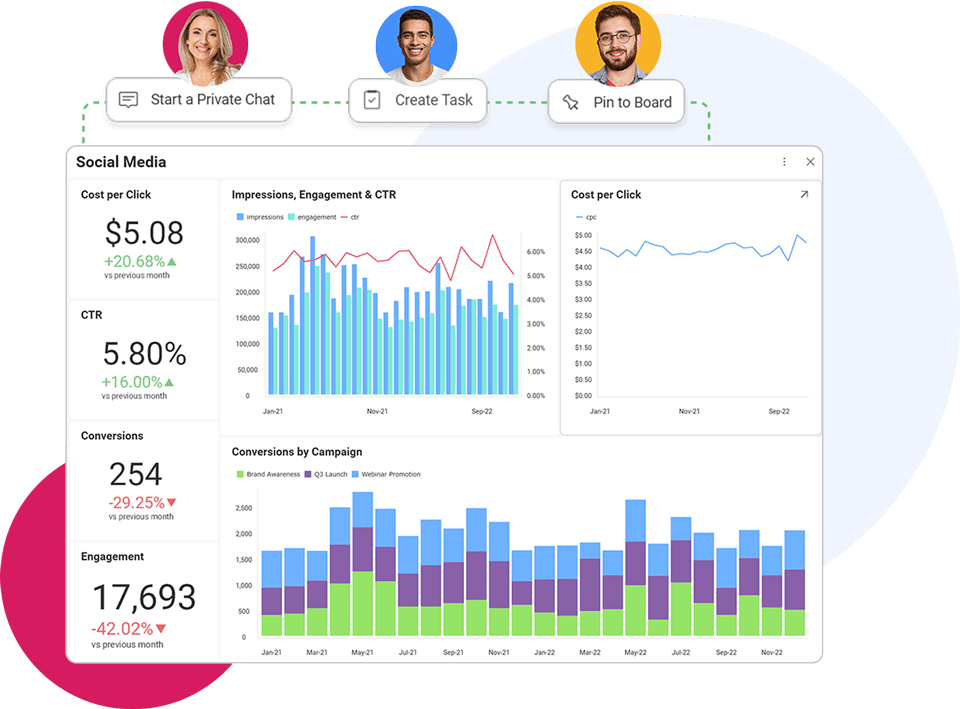Screen dimensions: 960x709
Task: Click the Social Media dashboard title
Action: pyautogui.click(x=121, y=162)
